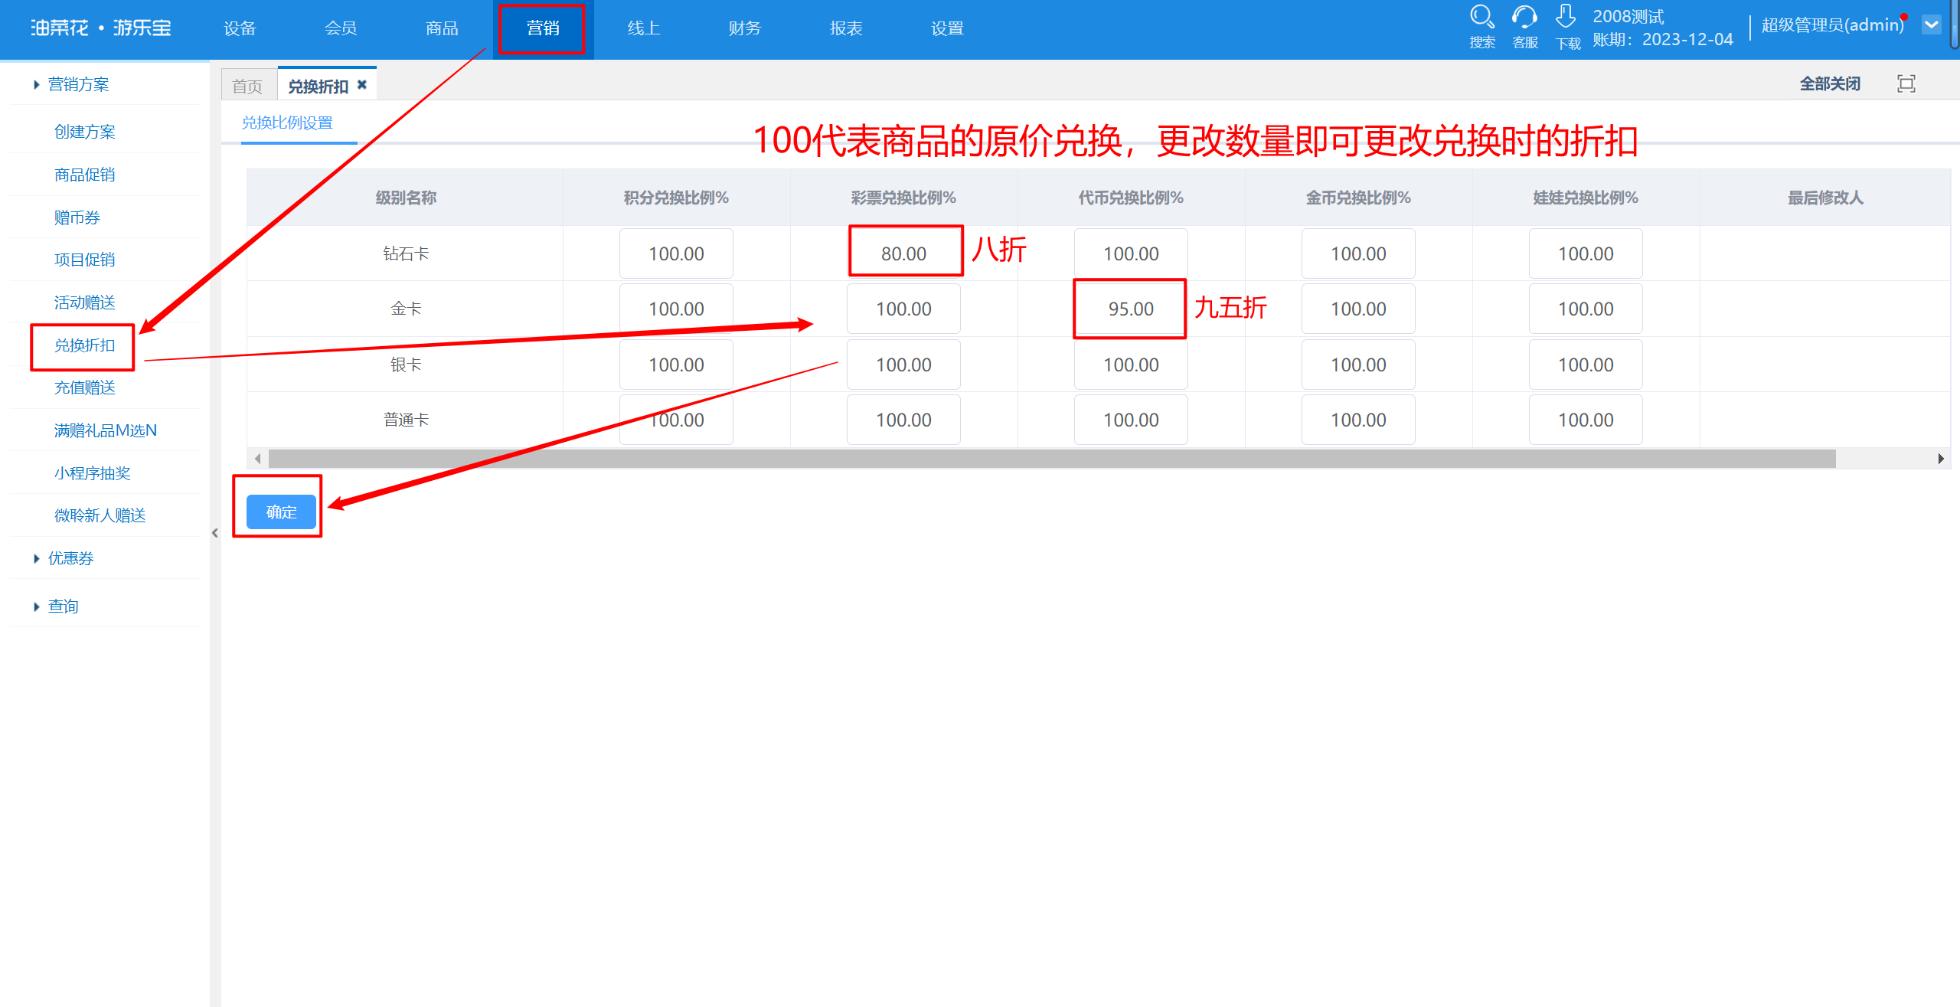Edit 银卡 彩票兑换比例 field
1960x1007 pixels.
tap(904, 365)
